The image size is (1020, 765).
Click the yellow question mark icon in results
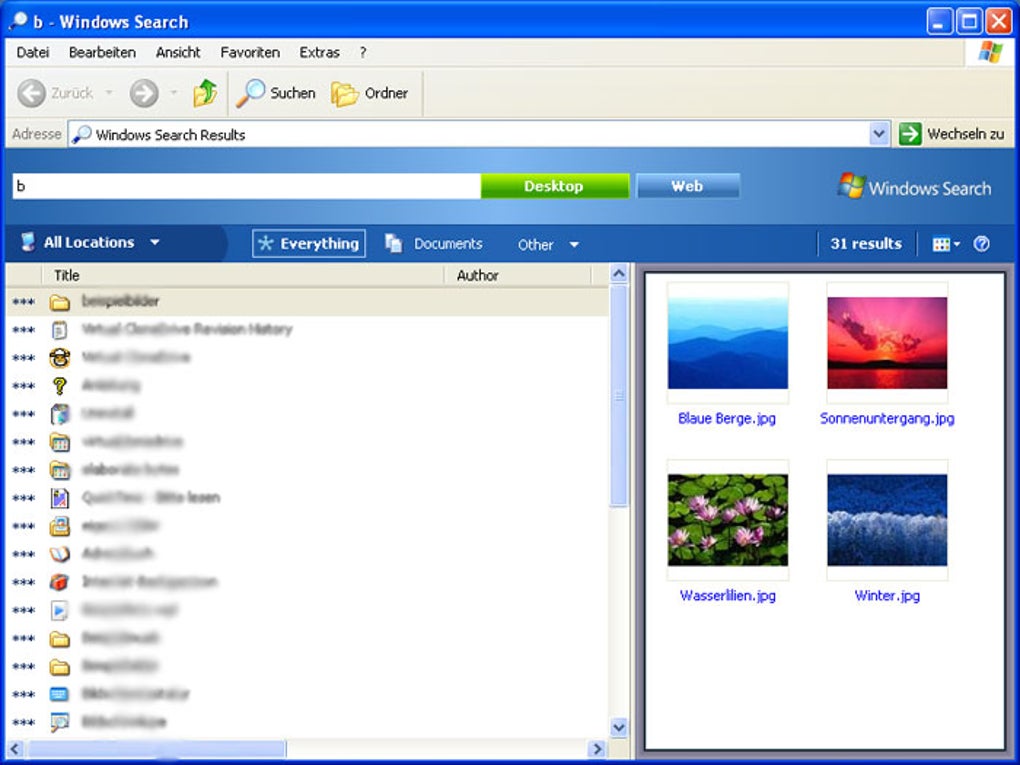point(59,386)
